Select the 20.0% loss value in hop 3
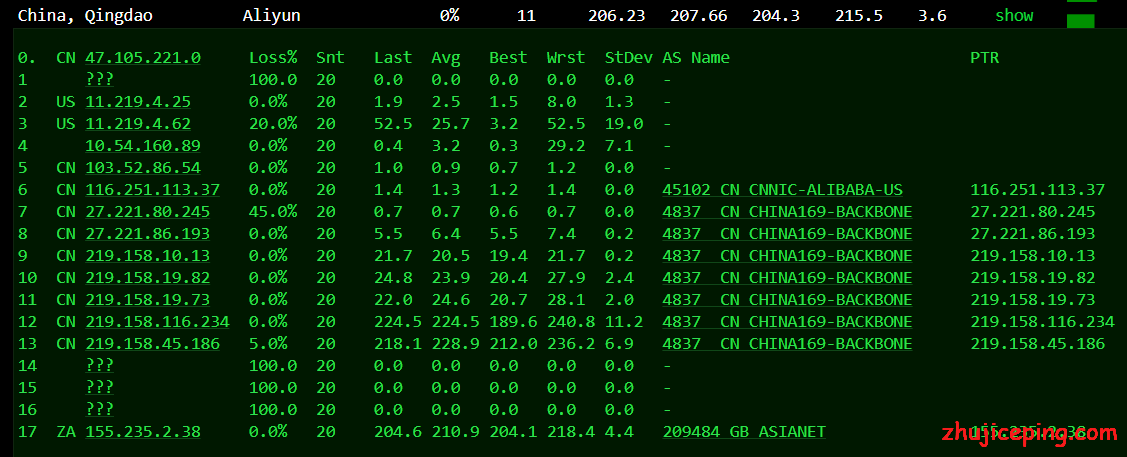1127x457 pixels. pos(273,124)
